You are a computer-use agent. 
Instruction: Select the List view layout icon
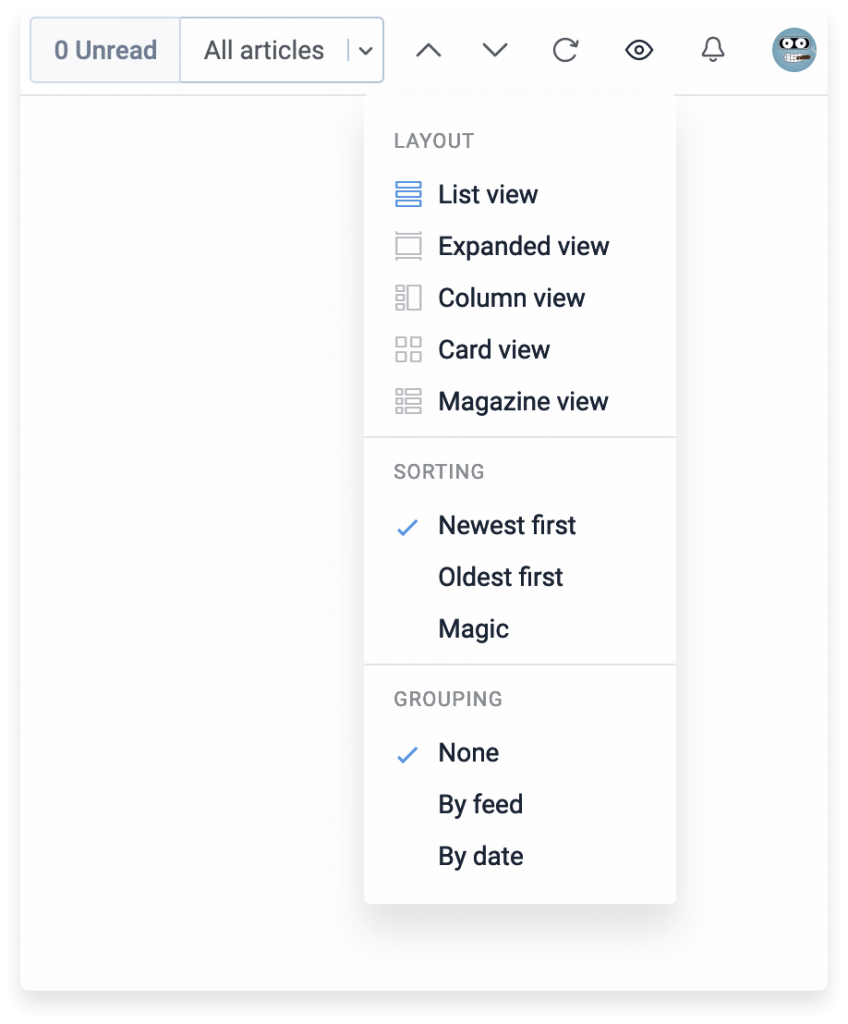409,194
